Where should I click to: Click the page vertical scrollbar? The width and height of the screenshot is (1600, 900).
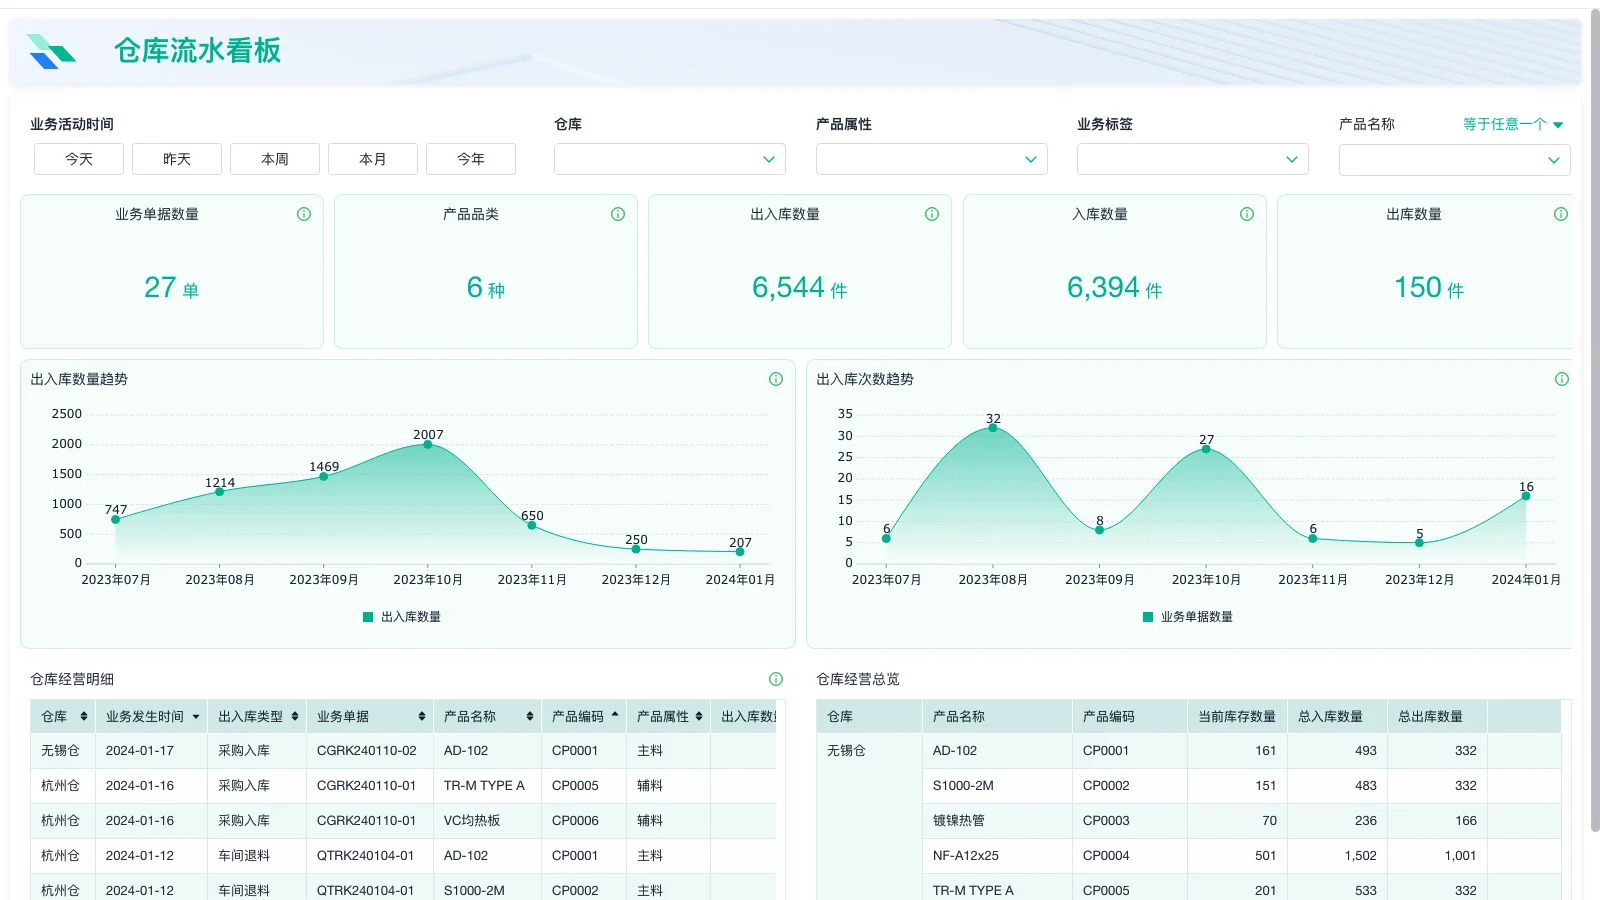coord(1594,420)
